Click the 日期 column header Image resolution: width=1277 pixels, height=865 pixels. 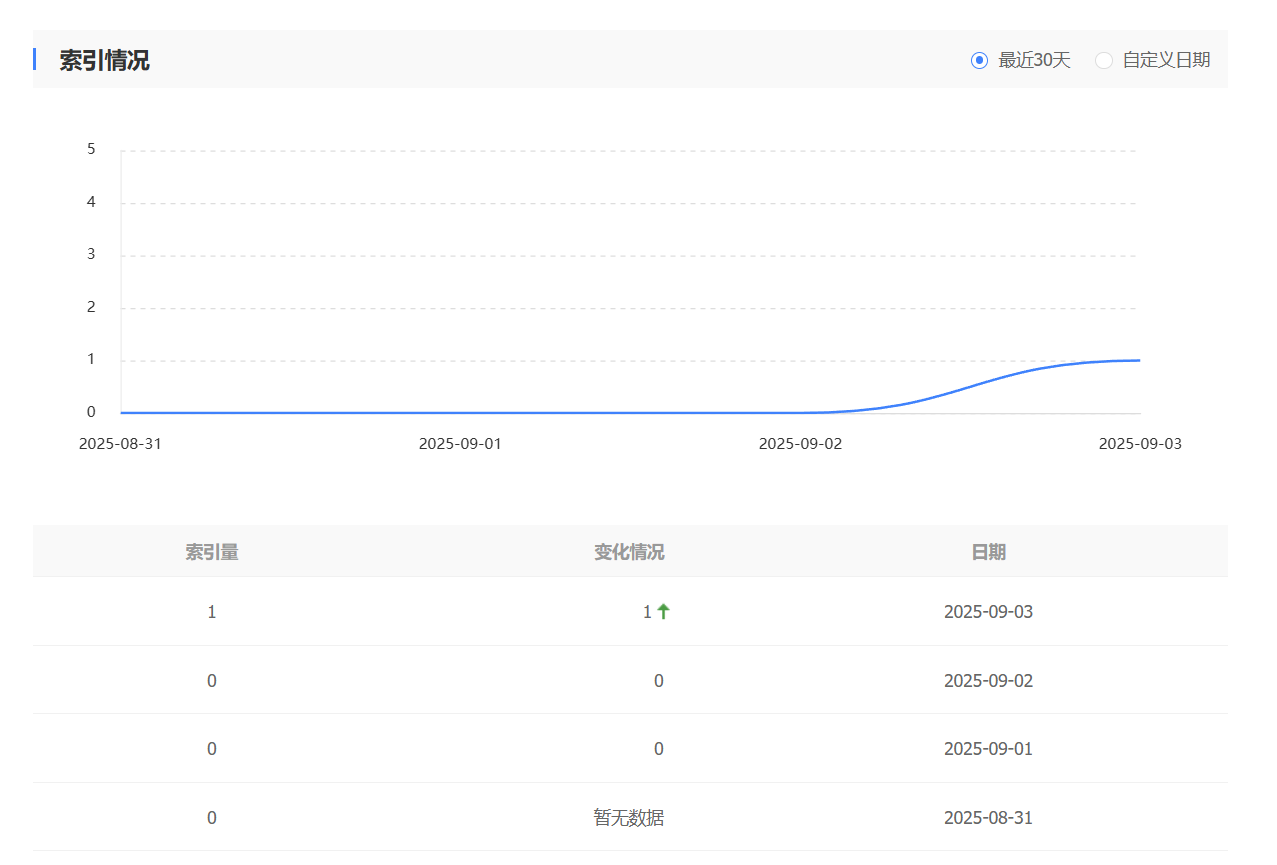[988, 552]
